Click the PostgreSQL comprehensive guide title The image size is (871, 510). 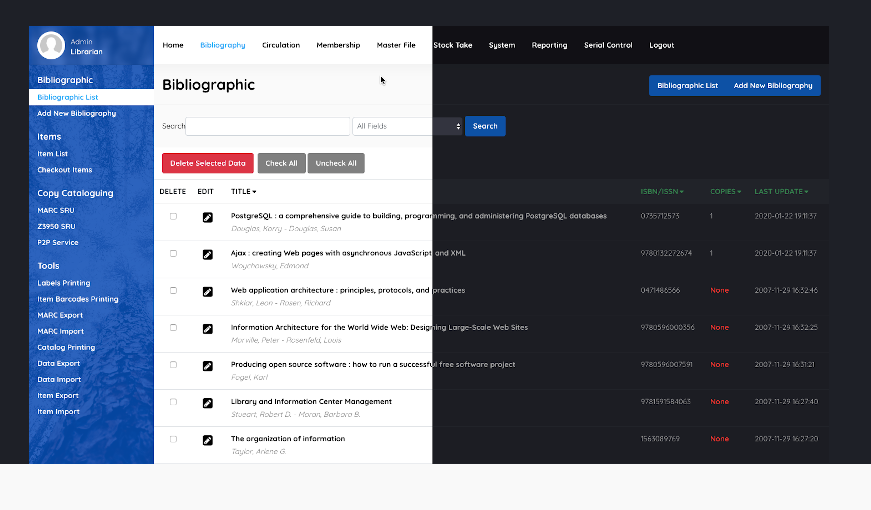(x=419, y=216)
